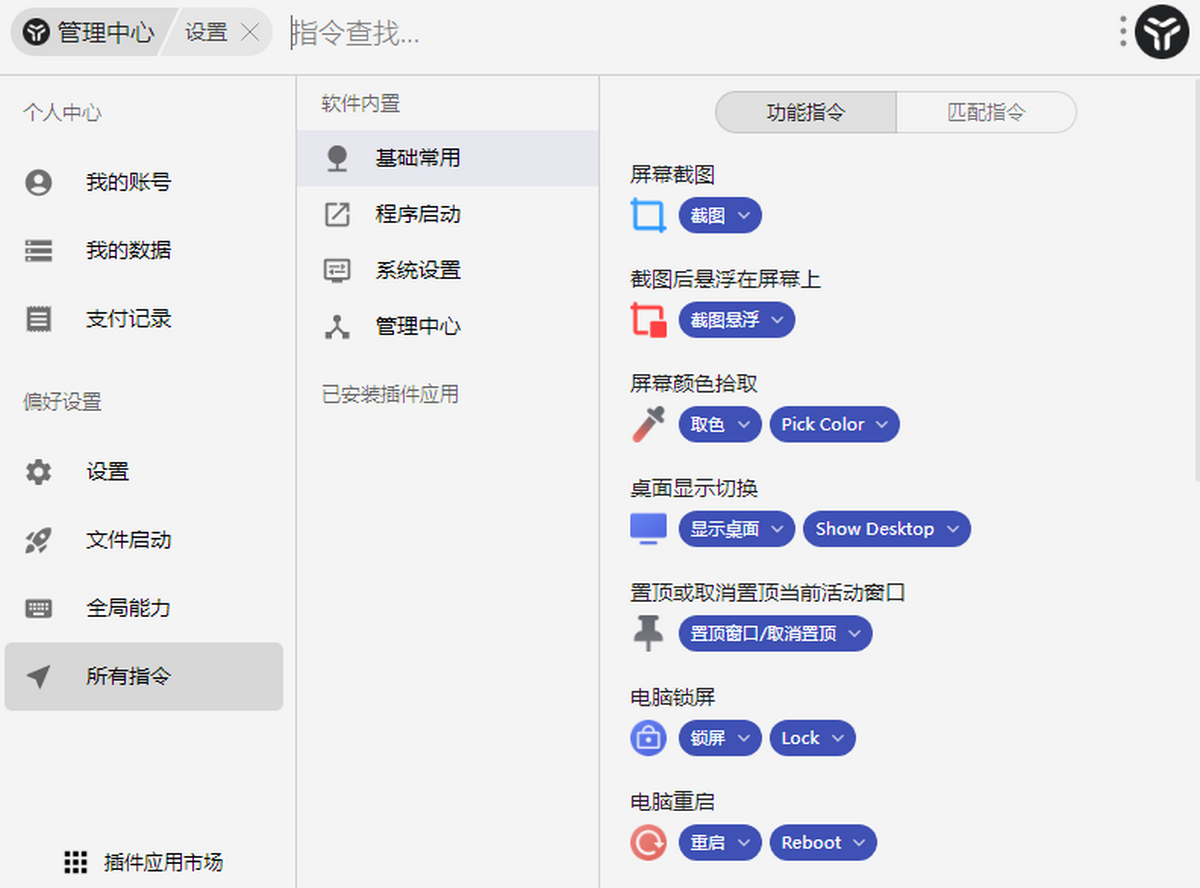Select 系统设置 in the software list
Viewport: 1200px width, 888px height.
tap(418, 270)
